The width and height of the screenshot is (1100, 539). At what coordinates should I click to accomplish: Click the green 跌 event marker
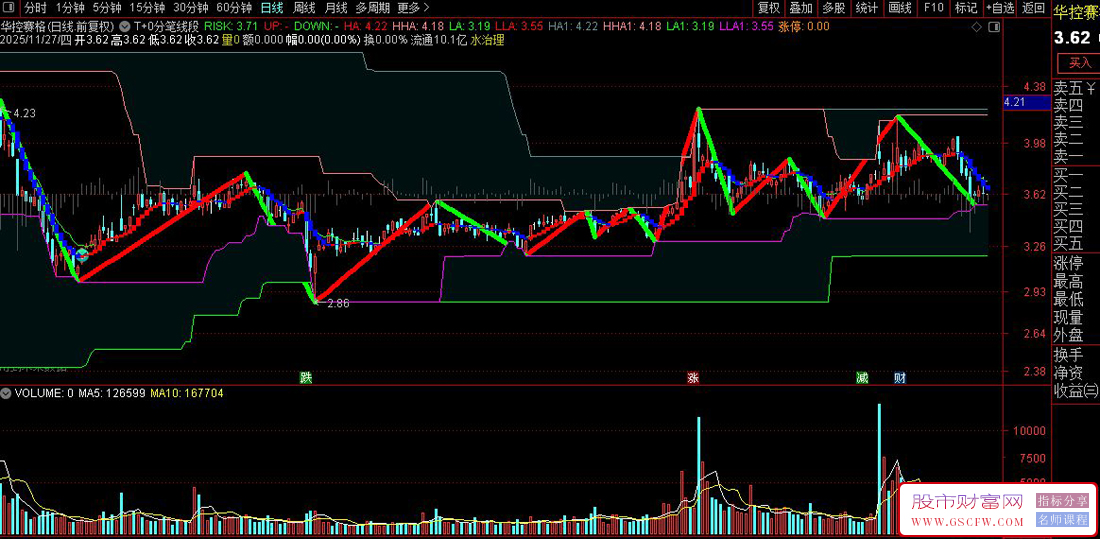pyautogui.click(x=305, y=378)
